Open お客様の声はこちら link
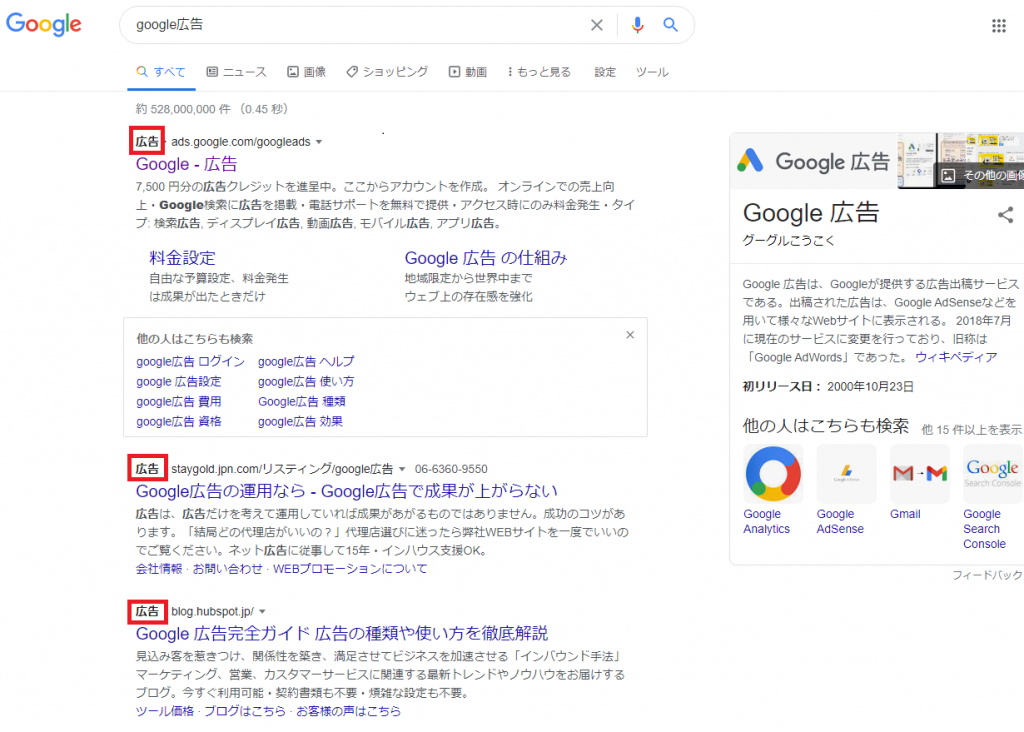The height and width of the screenshot is (732, 1024). click(348, 711)
